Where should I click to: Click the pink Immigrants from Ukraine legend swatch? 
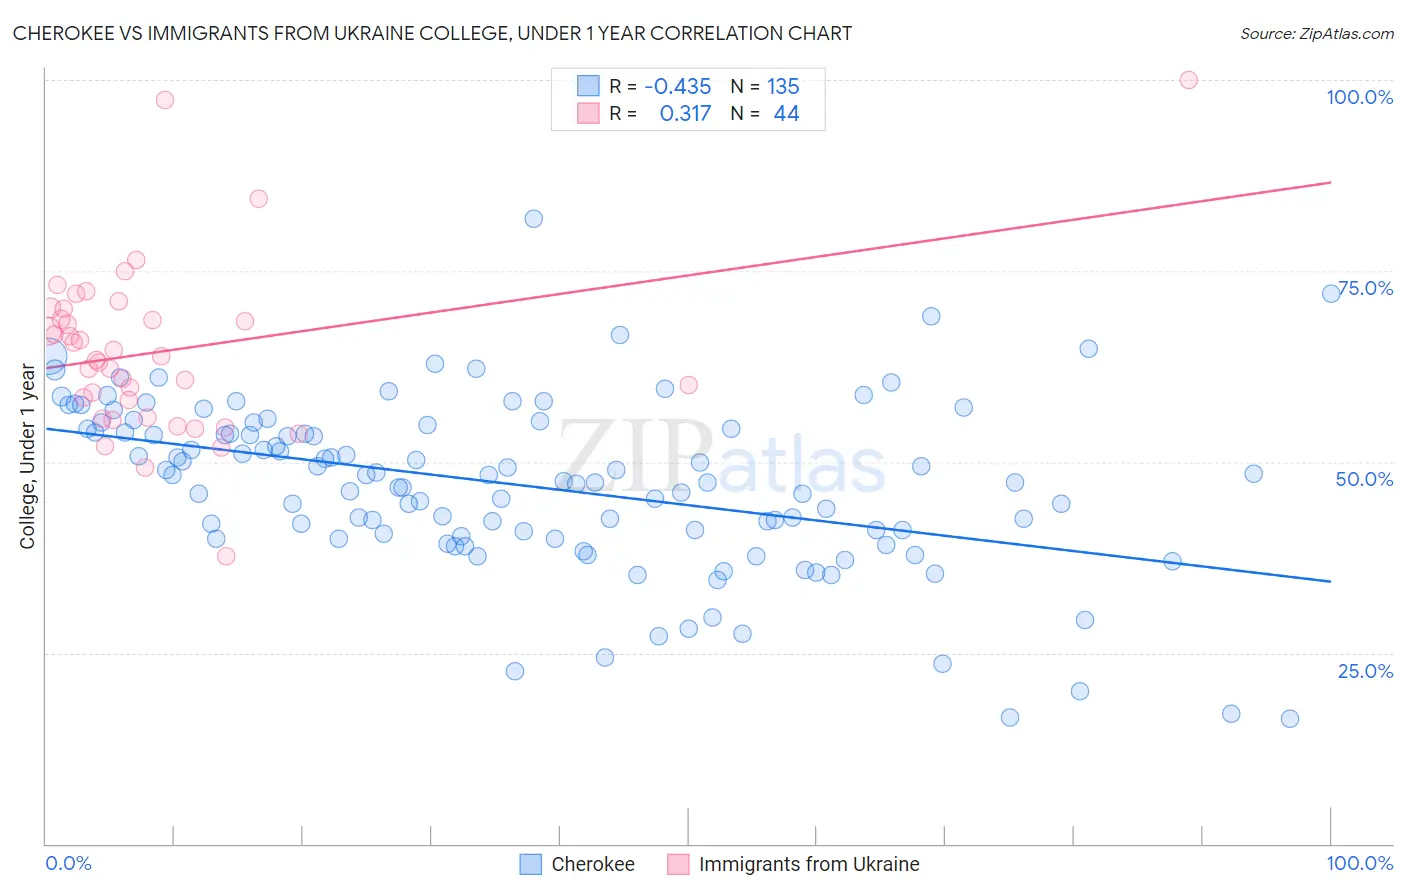click(x=678, y=864)
